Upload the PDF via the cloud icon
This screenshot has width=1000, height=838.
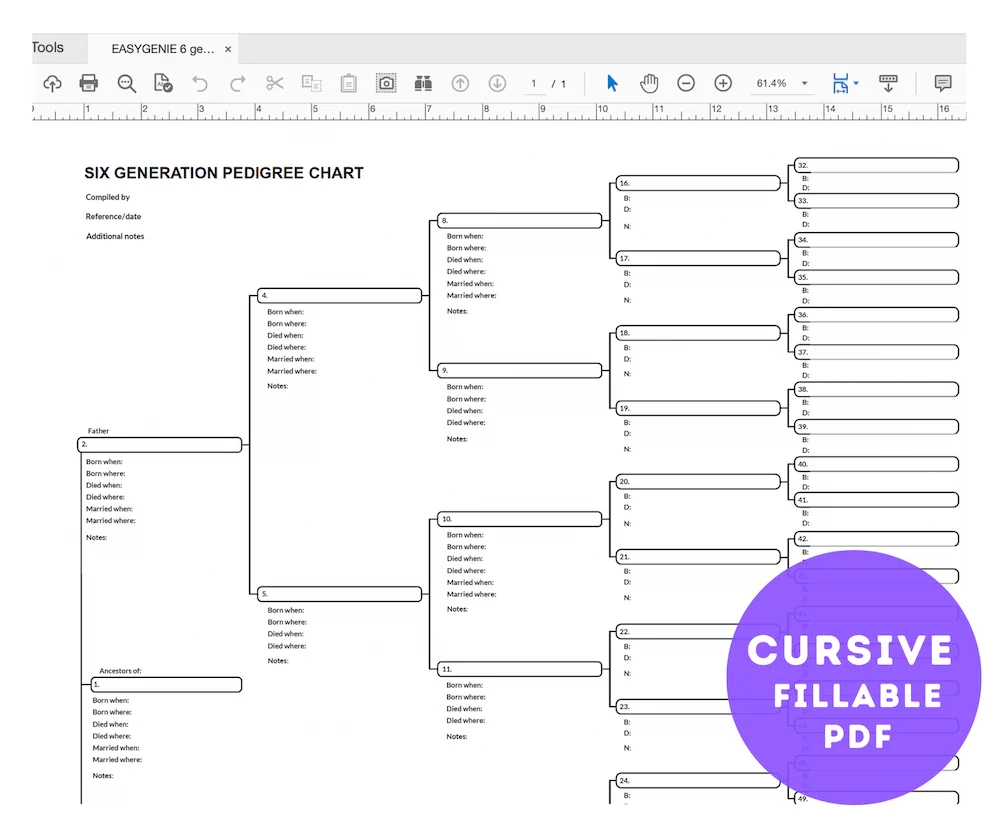(x=51, y=83)
